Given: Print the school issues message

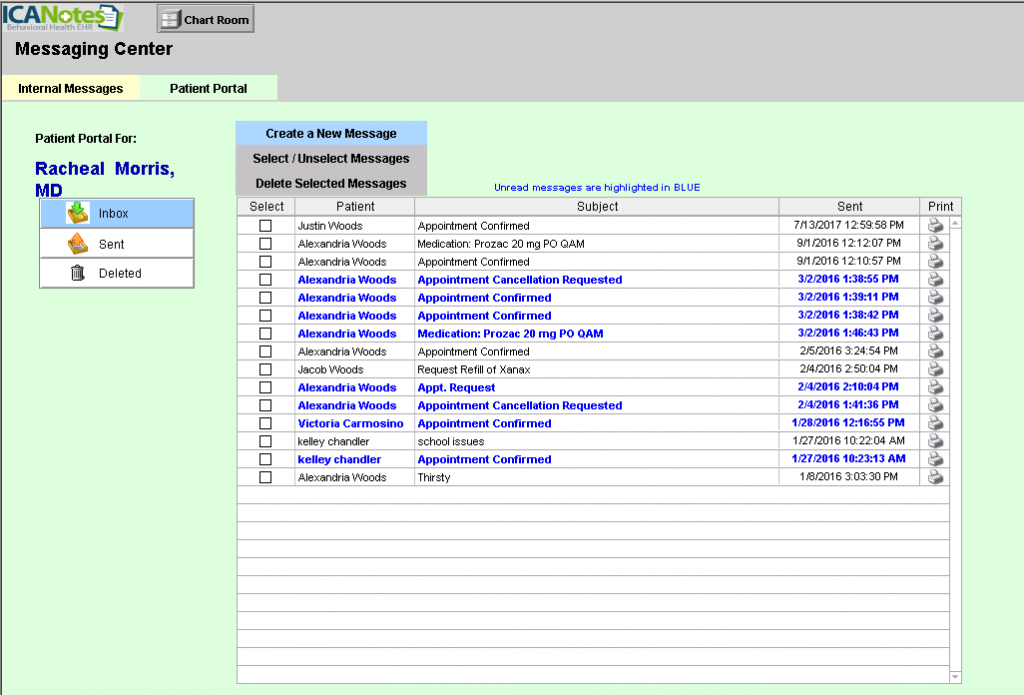Looking at the screenshot, I should [x=936, y=442].
